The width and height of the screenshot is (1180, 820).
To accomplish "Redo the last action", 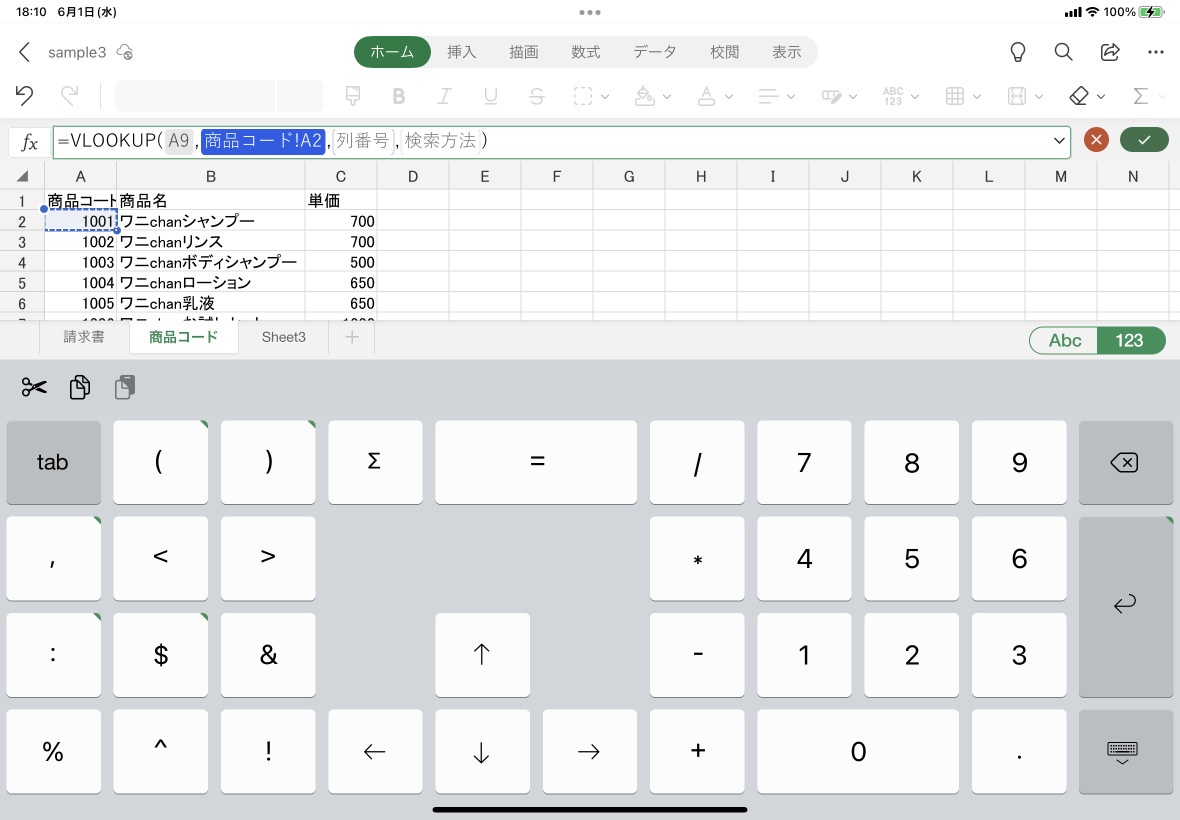I will [x=69, y=96].
